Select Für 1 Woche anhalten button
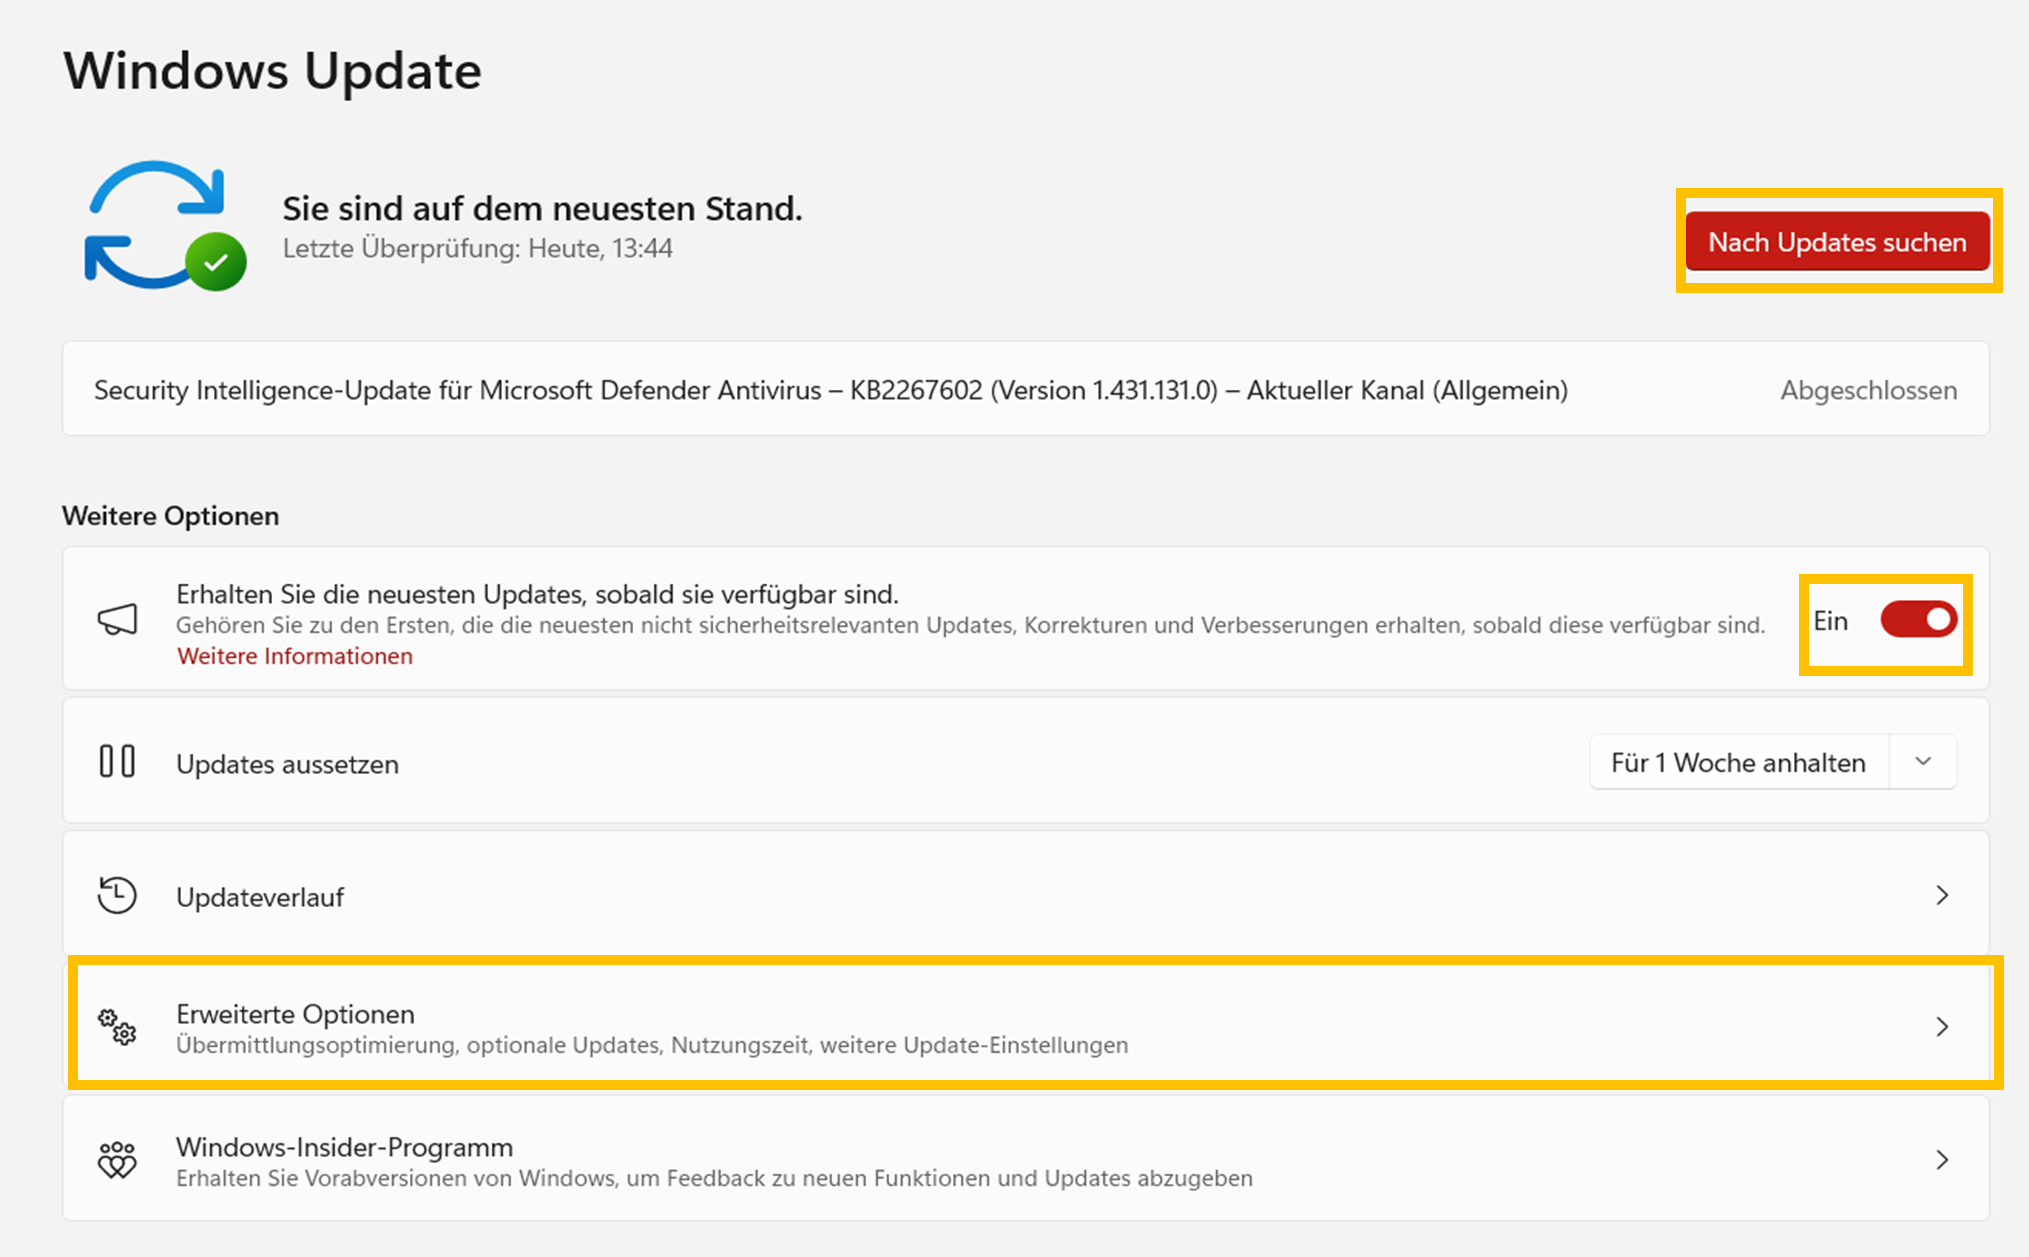The height and width of the screenshot is (1257, 2029). [1738, 763]
